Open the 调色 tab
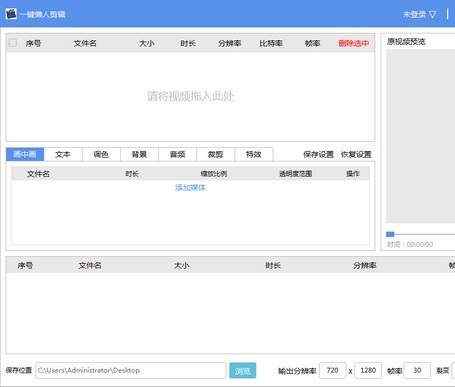The width and height of the screenshot is (455, 387). [x=101, y=154]
